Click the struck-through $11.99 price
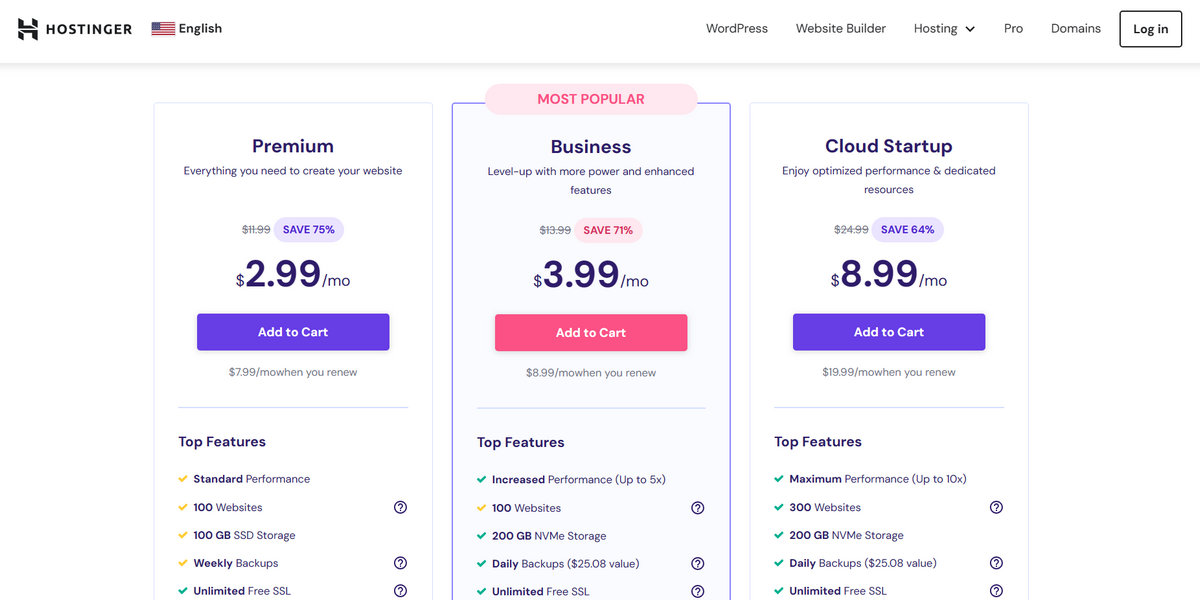Image resolution: width=1200 pixels, height=600 pixels. click(256, 230)
